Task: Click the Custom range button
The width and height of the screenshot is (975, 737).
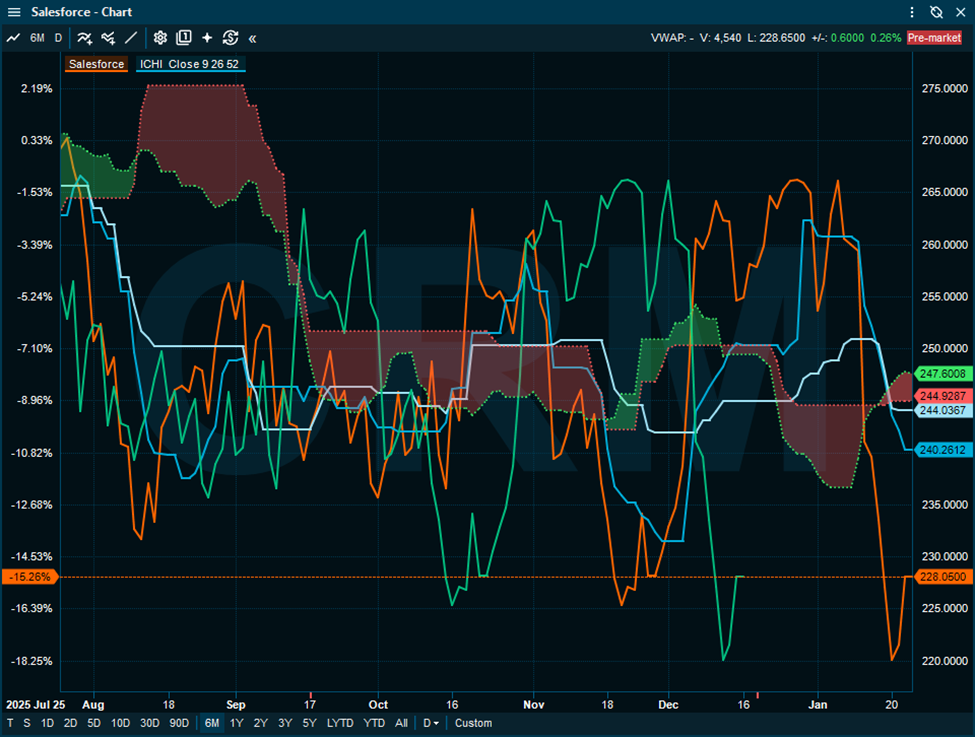Action: point(473,723)
